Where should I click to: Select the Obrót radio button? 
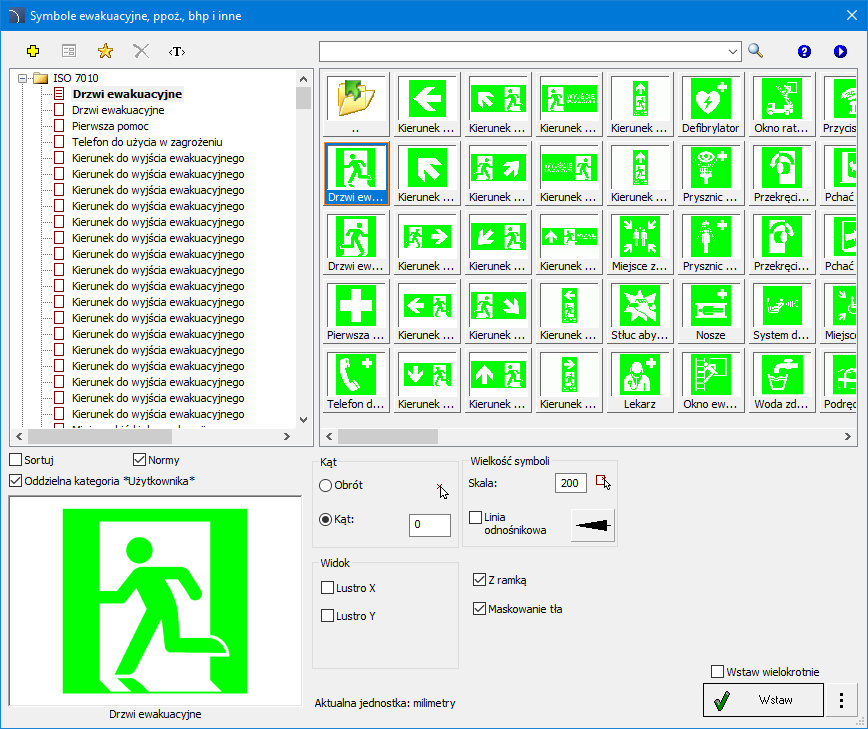pos(326,485)
